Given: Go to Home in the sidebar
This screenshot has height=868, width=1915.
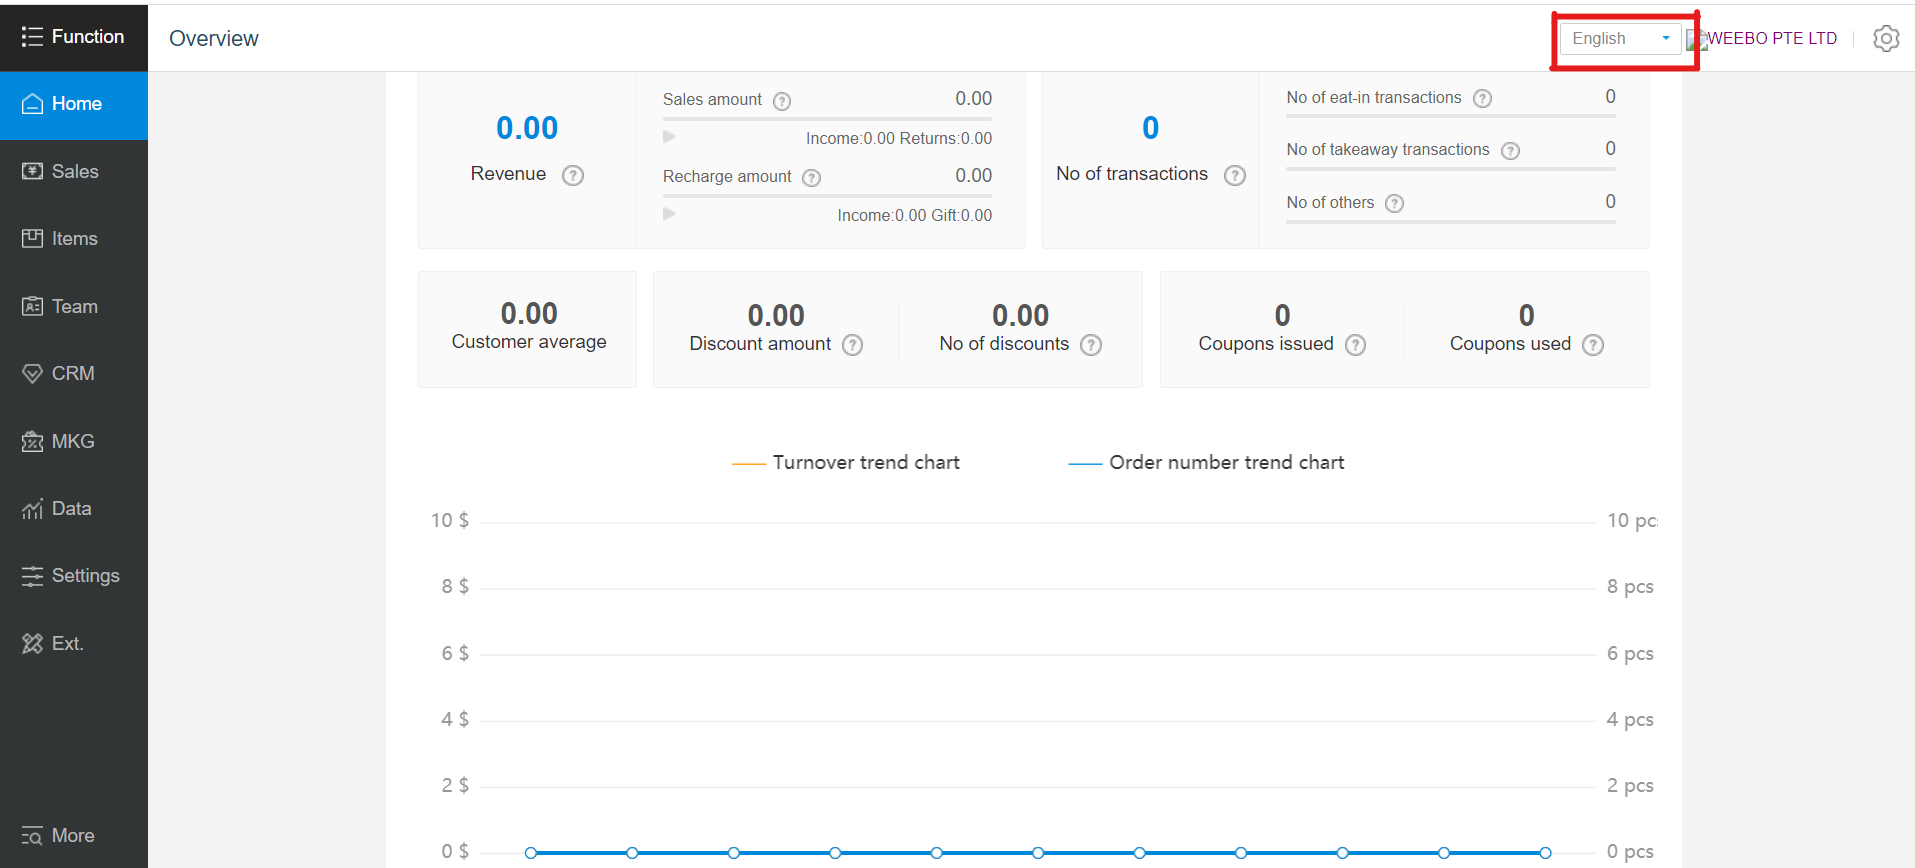Looking at the screenshot, I should tap(74, 104).
